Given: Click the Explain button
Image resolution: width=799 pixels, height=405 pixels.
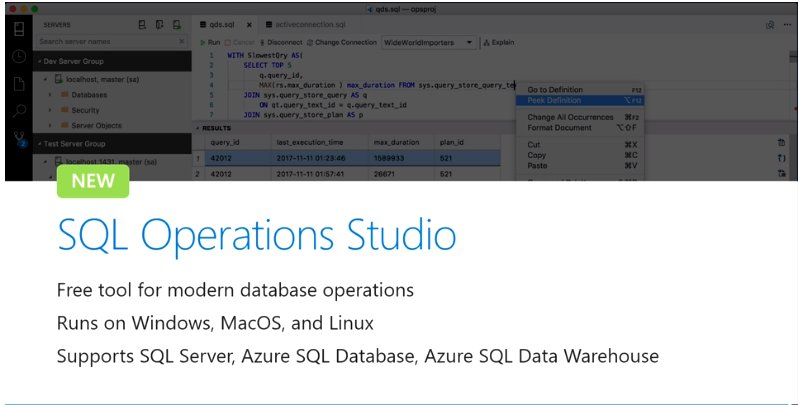Looking at the screenshot, I should tap(499, 42).
